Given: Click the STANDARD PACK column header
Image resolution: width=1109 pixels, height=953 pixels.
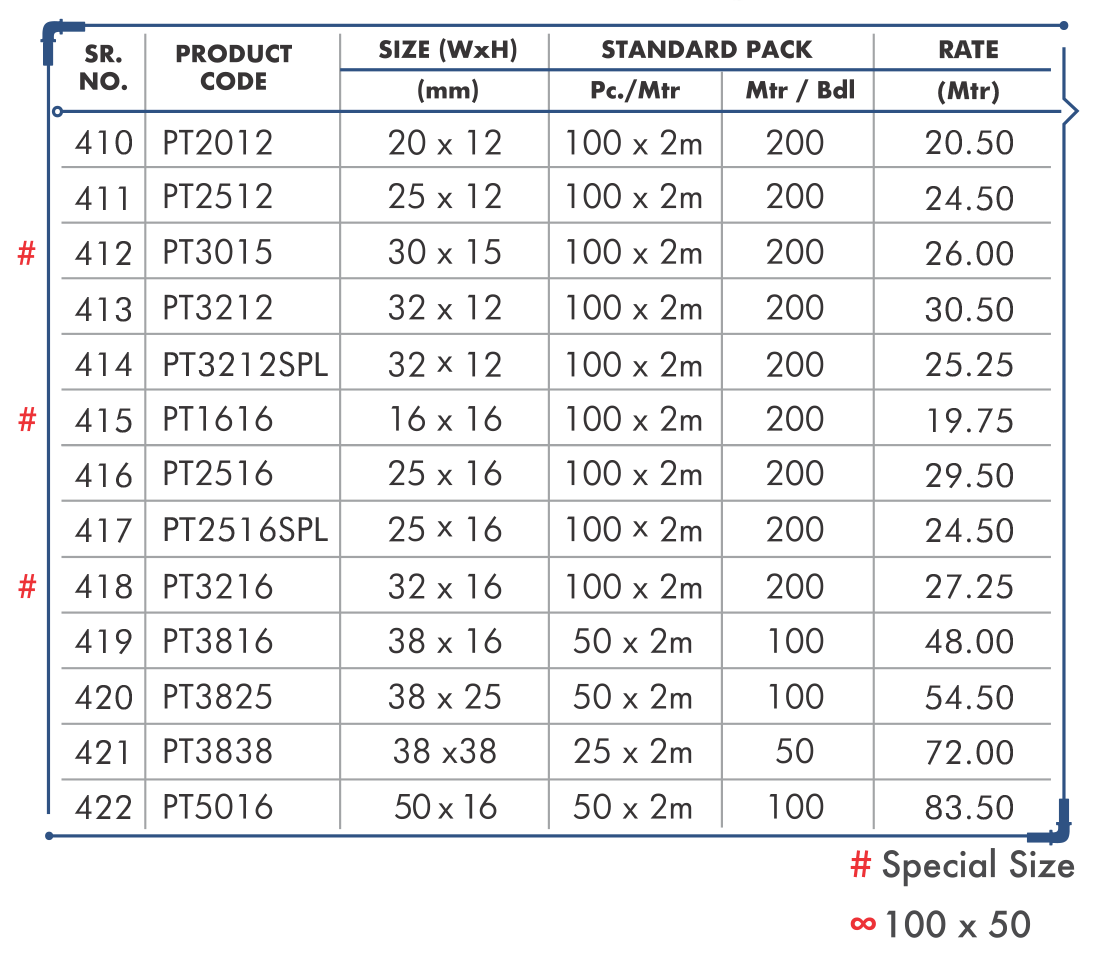Looking at the screenshot, I should pos(706,50).
